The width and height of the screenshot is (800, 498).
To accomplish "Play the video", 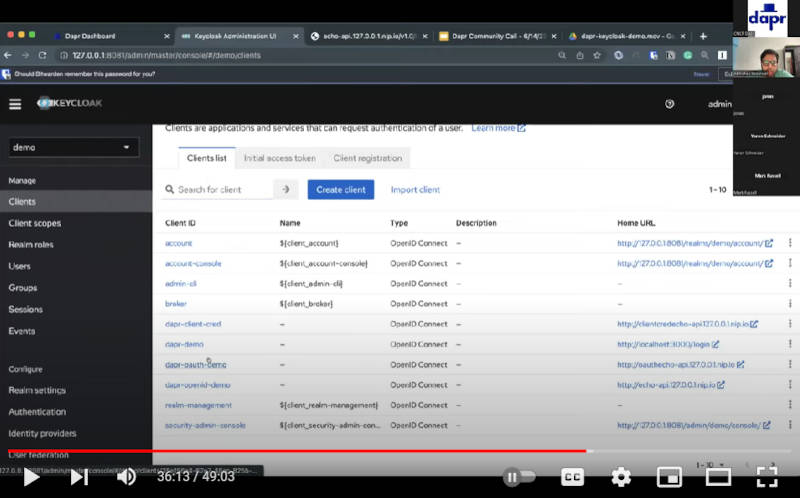I will (x=32, y=477).
